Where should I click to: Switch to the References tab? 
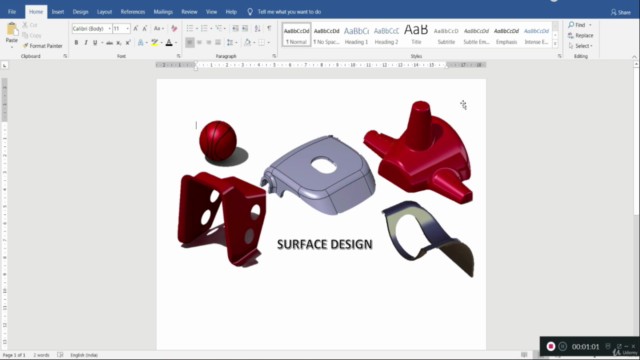133,12
